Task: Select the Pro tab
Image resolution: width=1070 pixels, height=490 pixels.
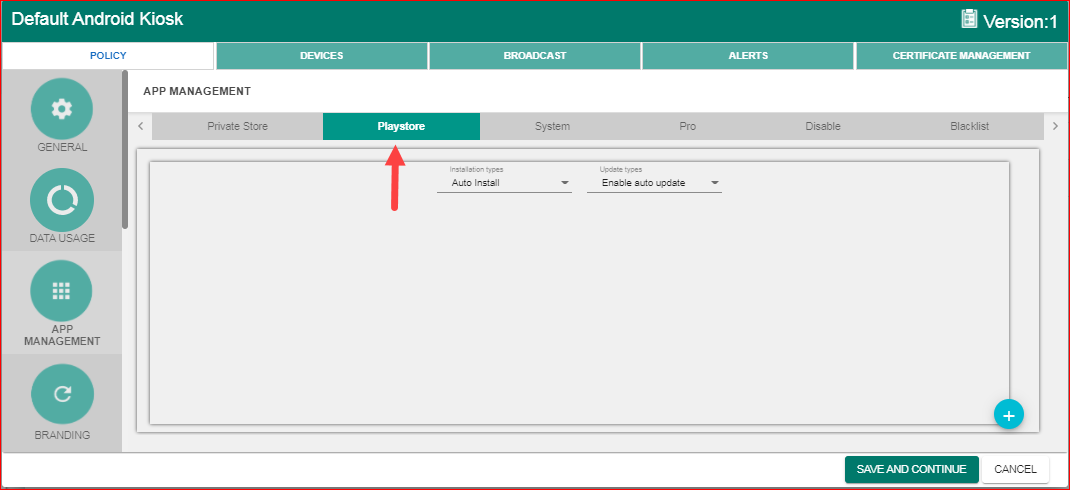Action: (x=688, y=126)
